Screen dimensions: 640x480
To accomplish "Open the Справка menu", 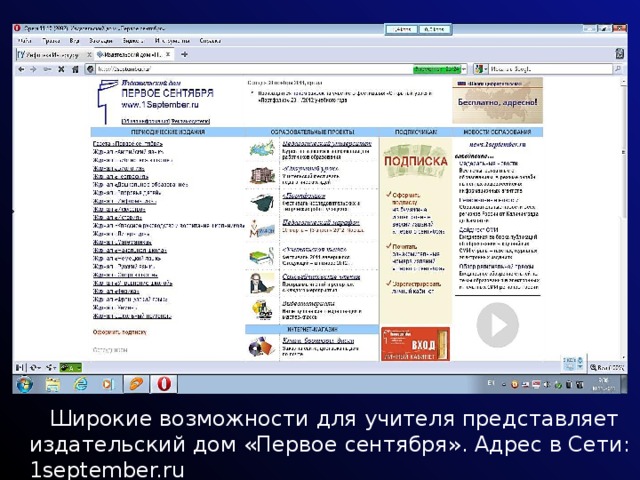I will click(x=210, y=41).
